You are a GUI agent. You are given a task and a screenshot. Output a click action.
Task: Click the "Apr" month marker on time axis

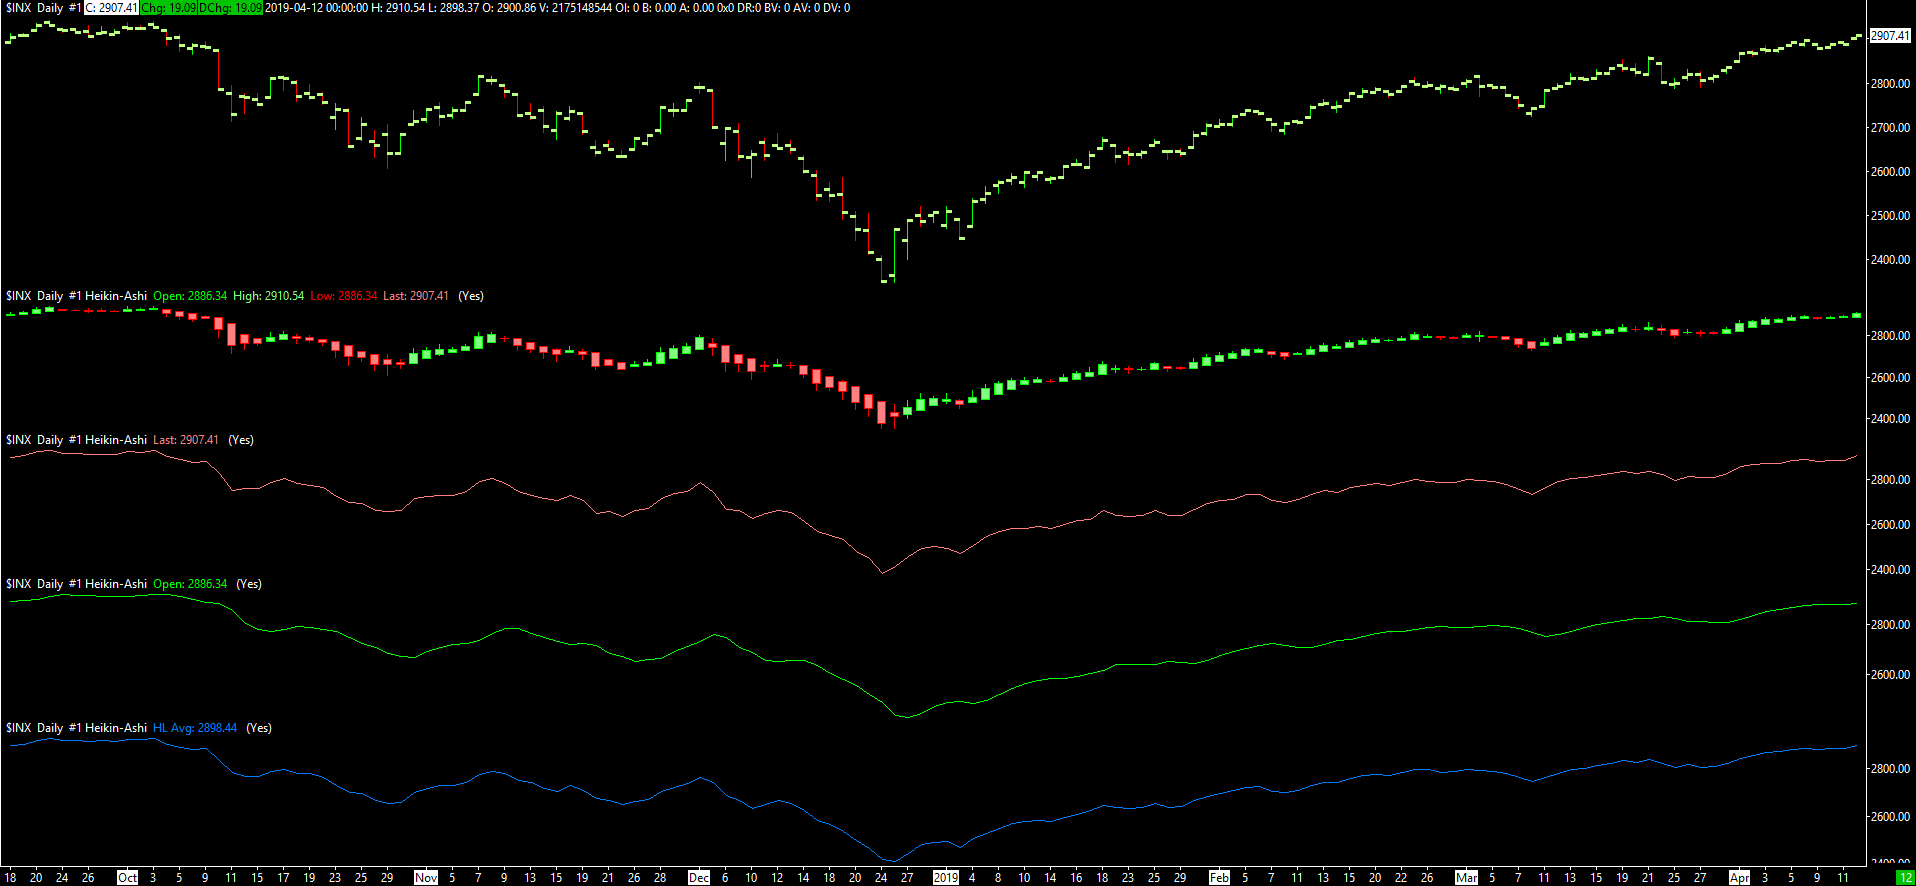click(x=1740, y=878)
